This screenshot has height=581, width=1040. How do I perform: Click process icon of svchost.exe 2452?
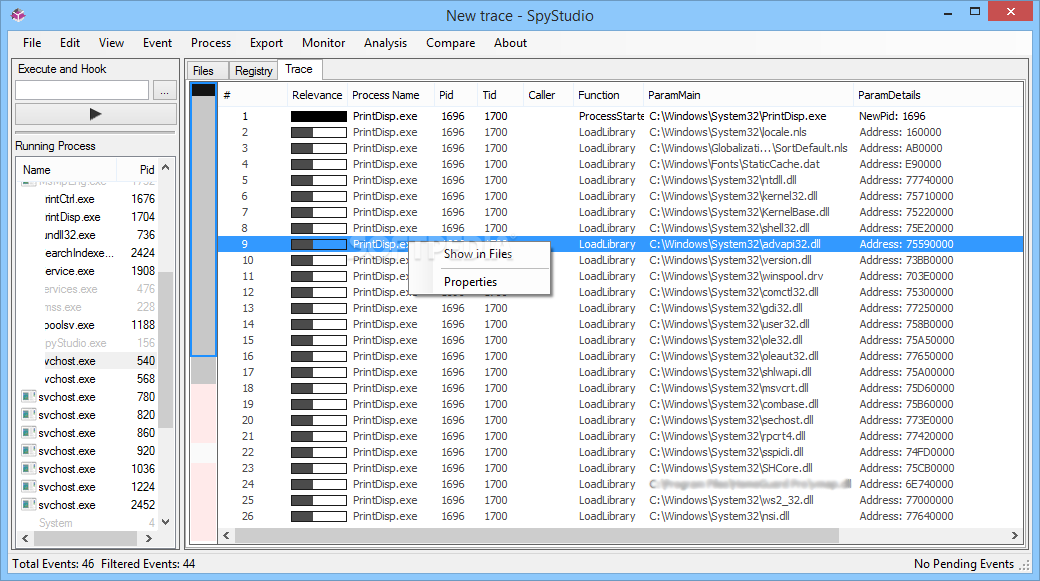pos(29,505)
